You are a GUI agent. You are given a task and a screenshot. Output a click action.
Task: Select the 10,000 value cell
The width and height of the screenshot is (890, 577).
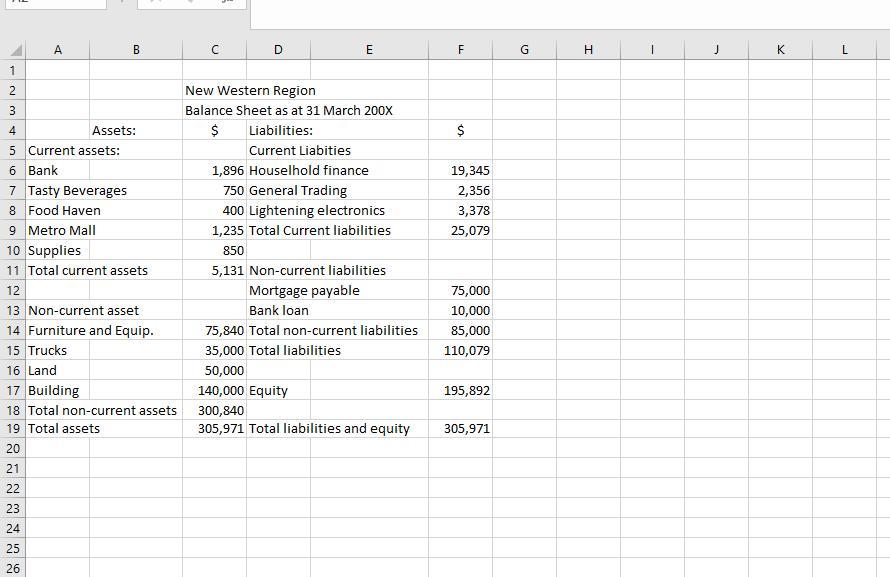(x=460, y=310)
